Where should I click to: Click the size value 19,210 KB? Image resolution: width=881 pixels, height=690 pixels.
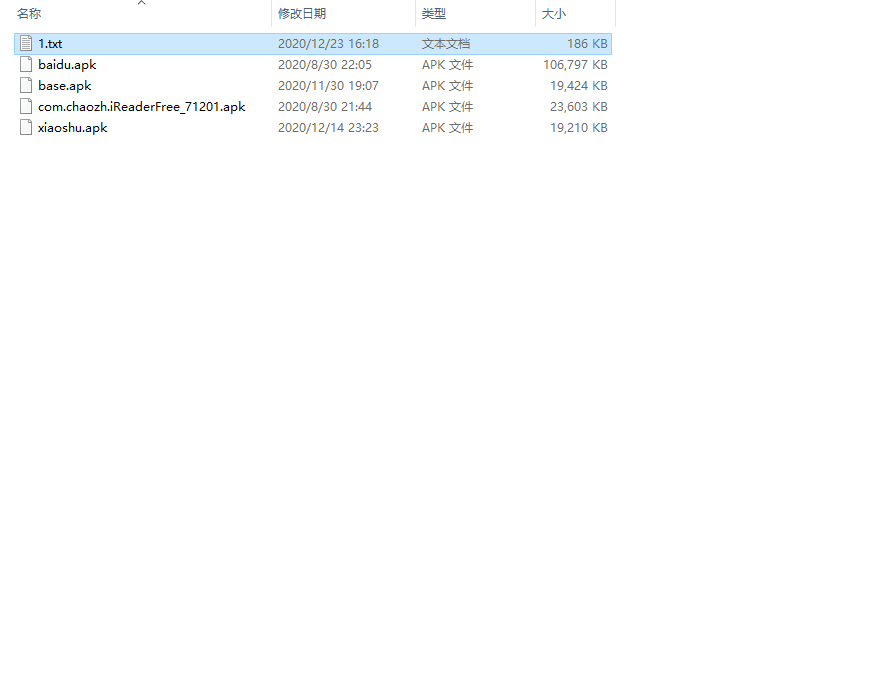[x=579, y=128]
